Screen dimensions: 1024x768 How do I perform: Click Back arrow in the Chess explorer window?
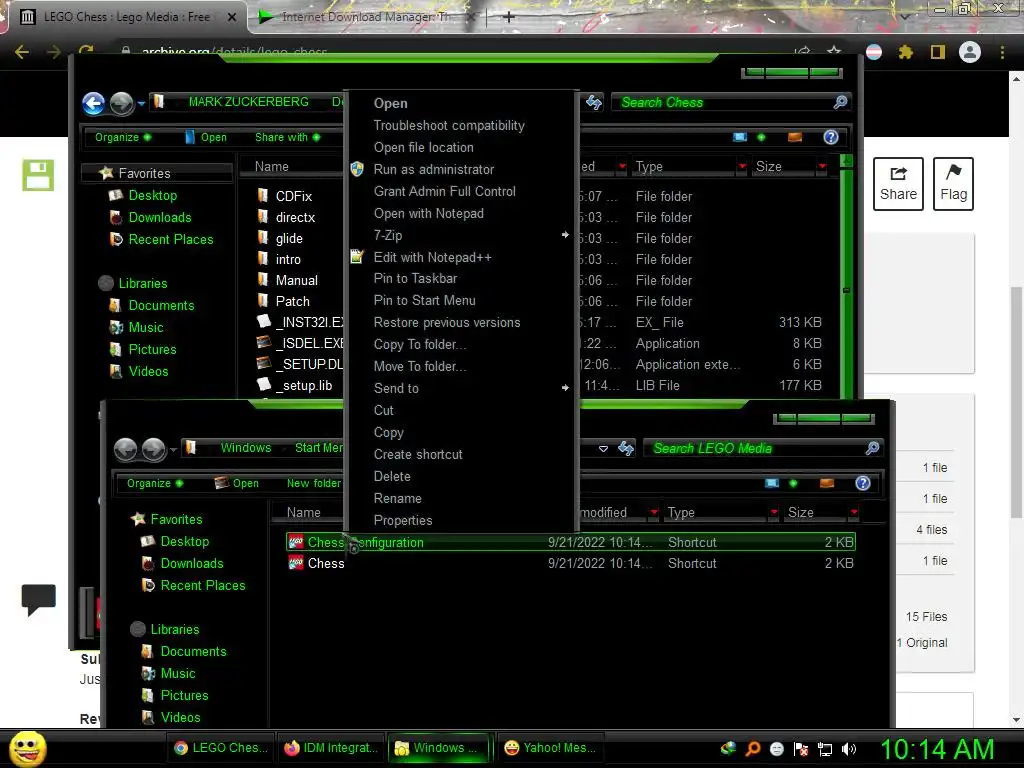click(93, 103)
